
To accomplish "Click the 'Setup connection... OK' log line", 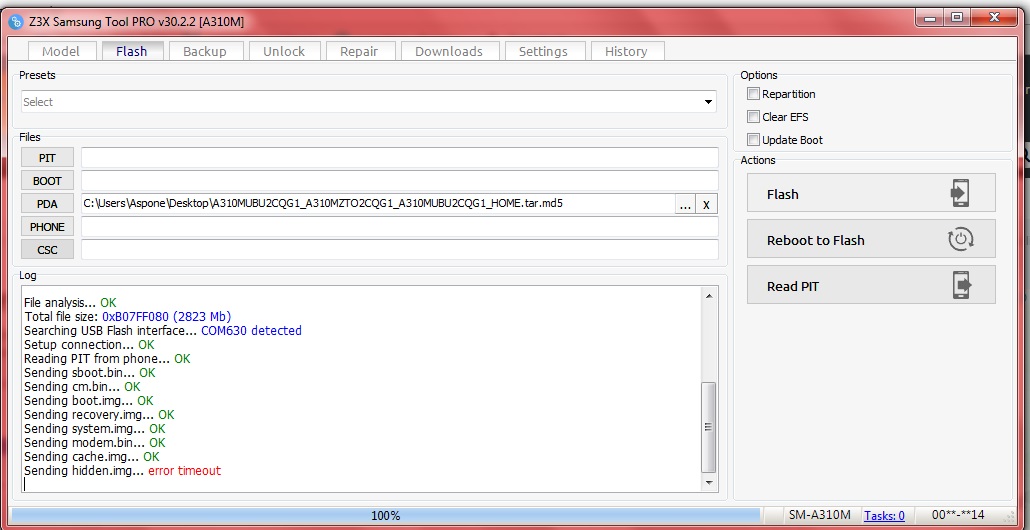I will click(89, 344).
